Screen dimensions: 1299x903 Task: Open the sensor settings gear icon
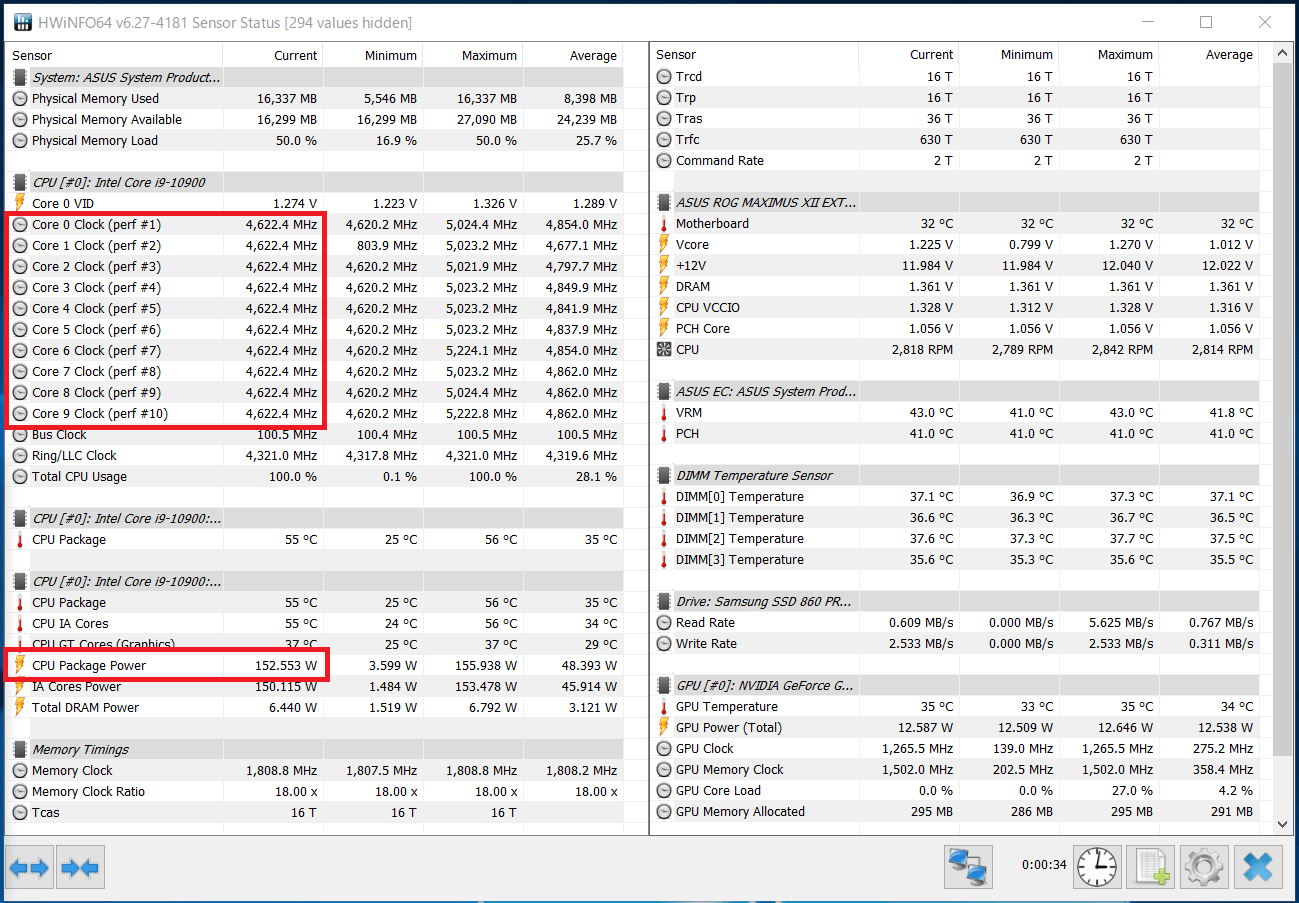[x=1204, y=867]
